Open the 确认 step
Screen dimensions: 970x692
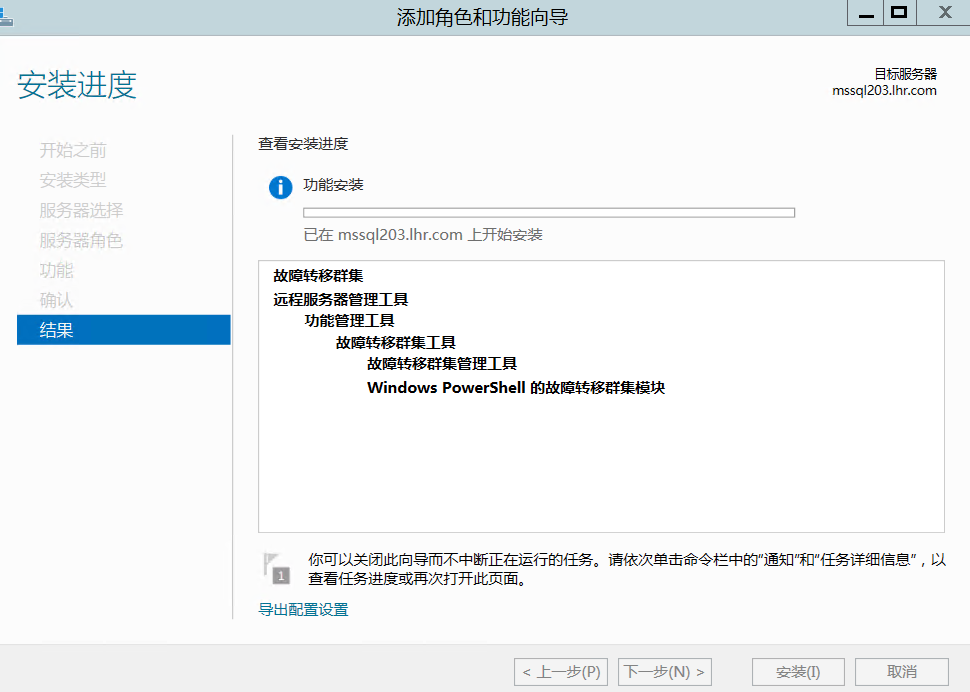click(x=56, y=301)
